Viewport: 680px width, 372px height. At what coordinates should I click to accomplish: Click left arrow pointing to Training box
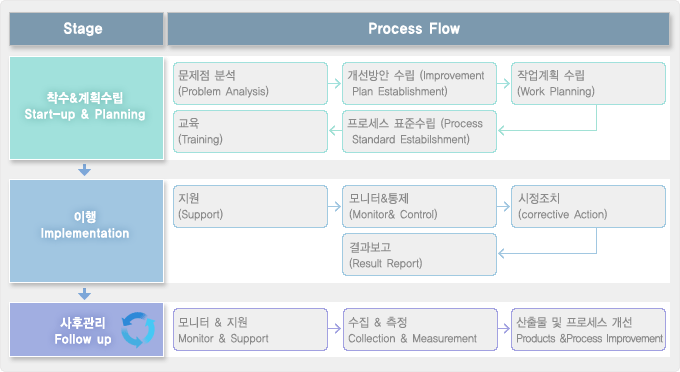(335, 130)
